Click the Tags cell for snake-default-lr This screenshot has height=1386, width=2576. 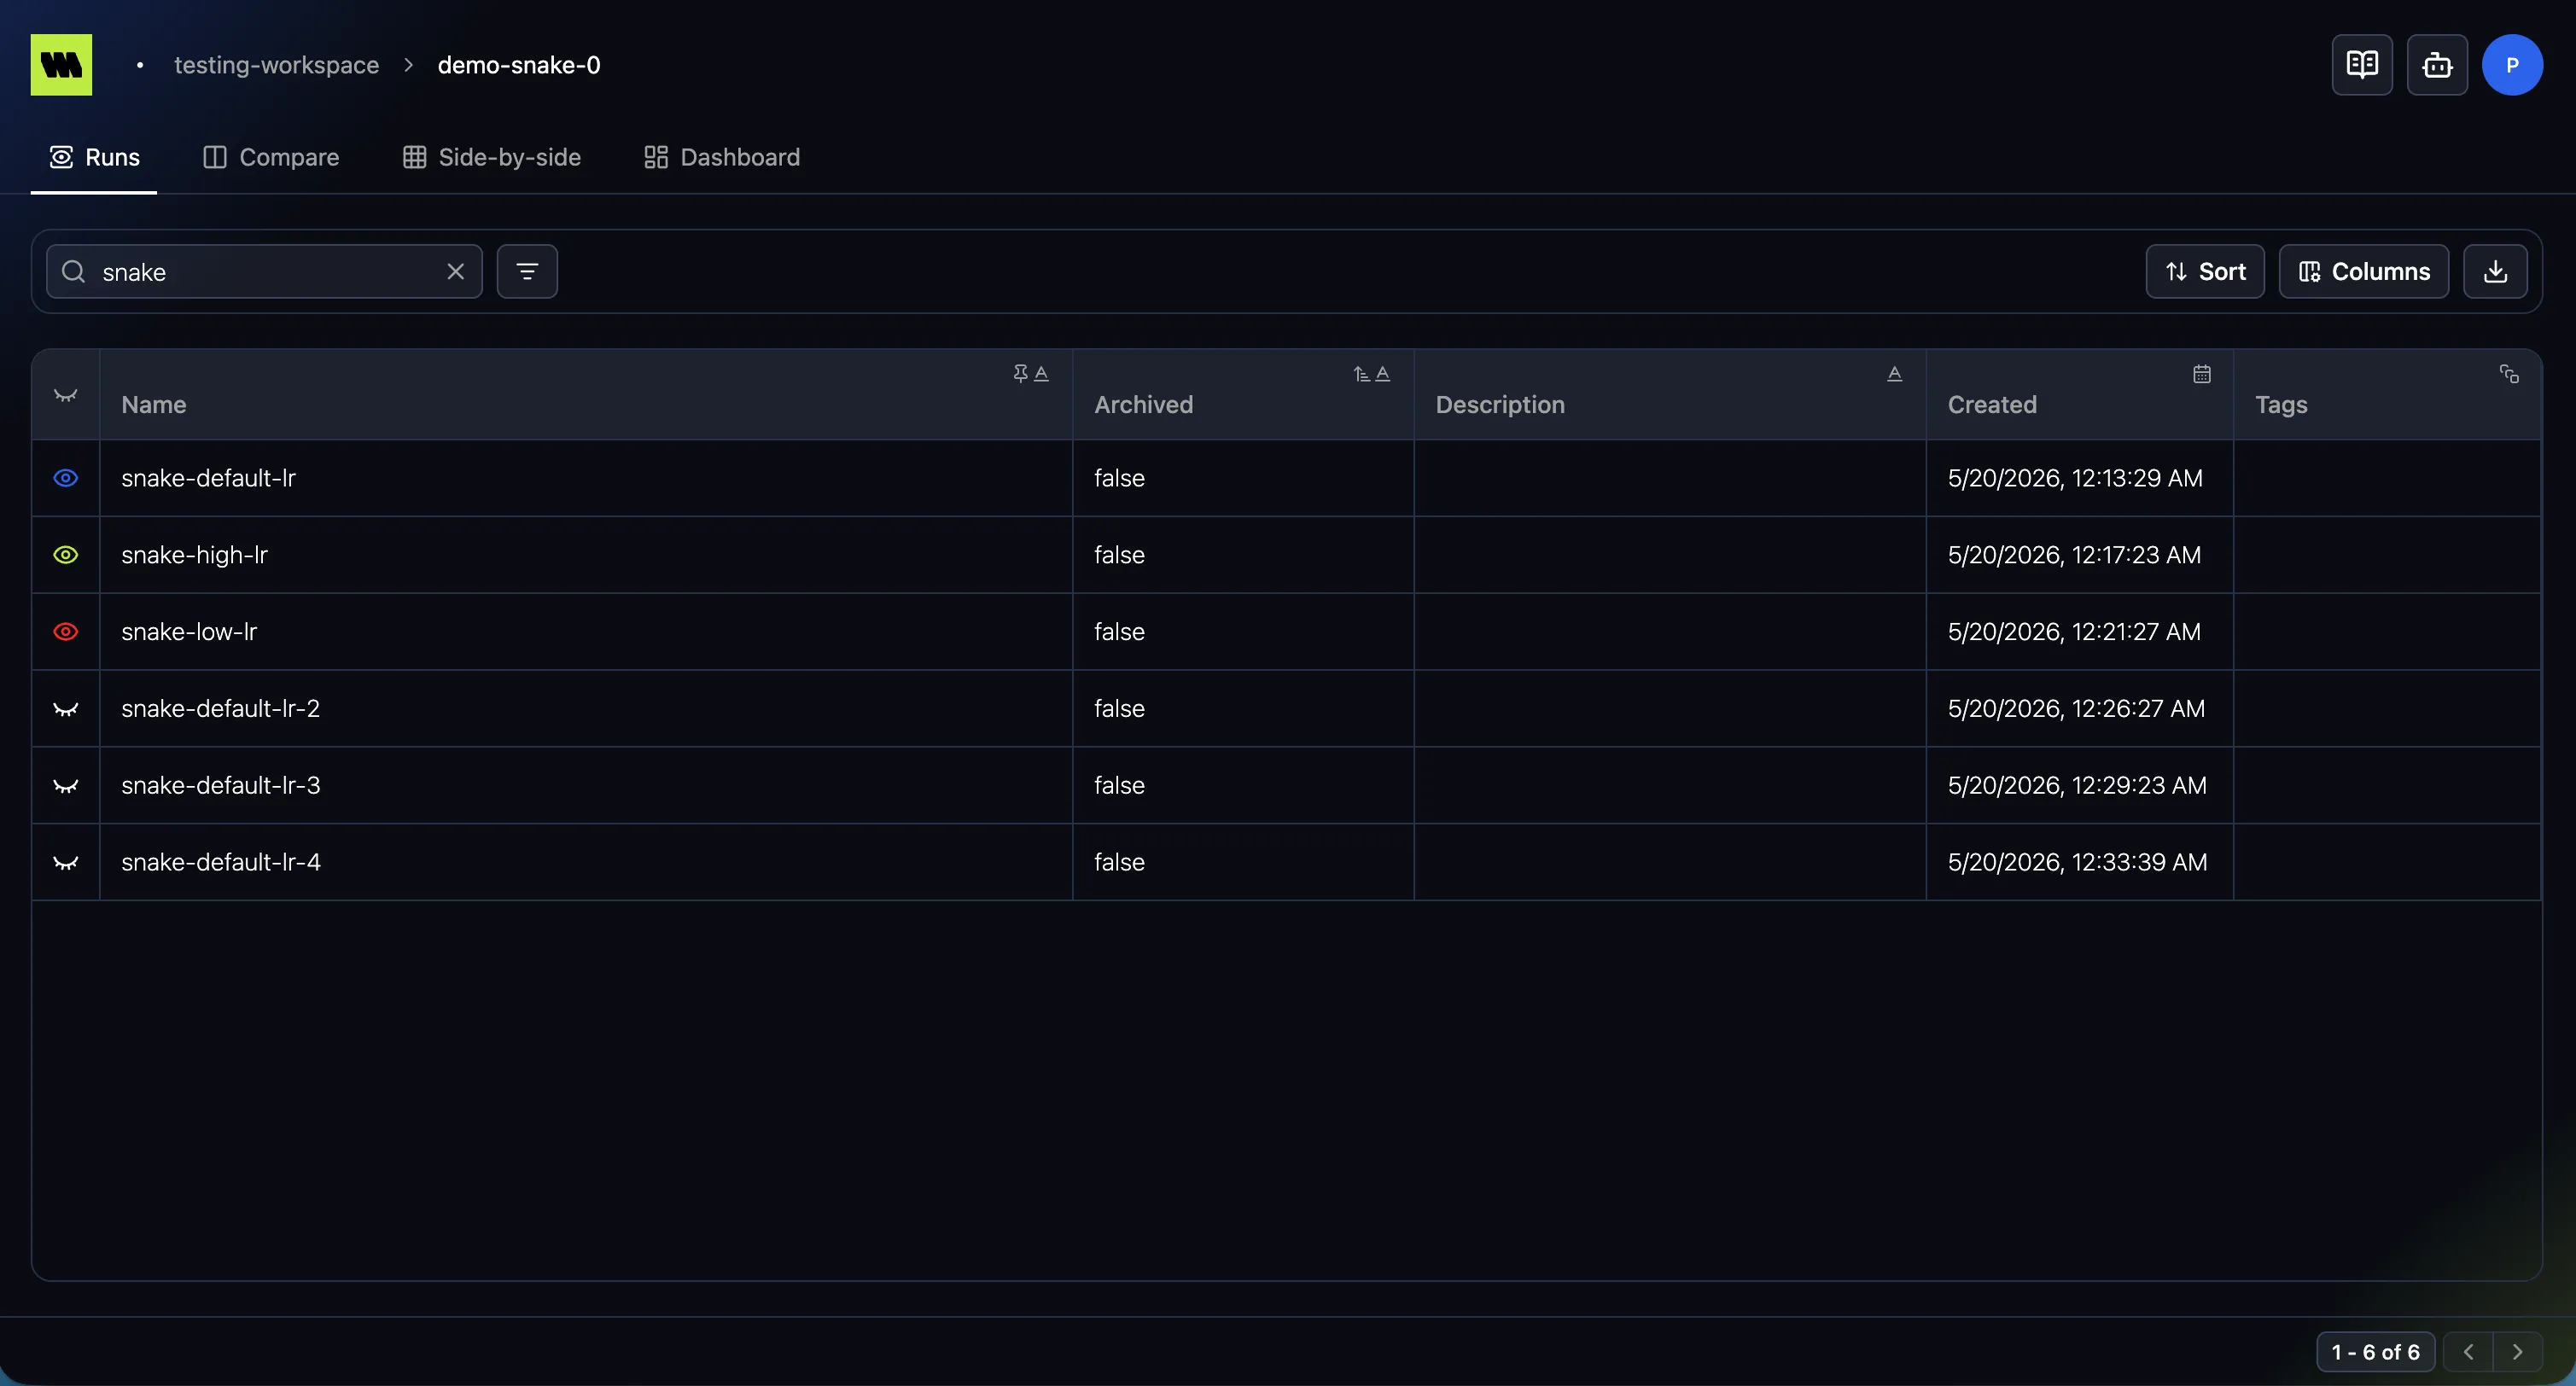click(x=2387, y=478)
